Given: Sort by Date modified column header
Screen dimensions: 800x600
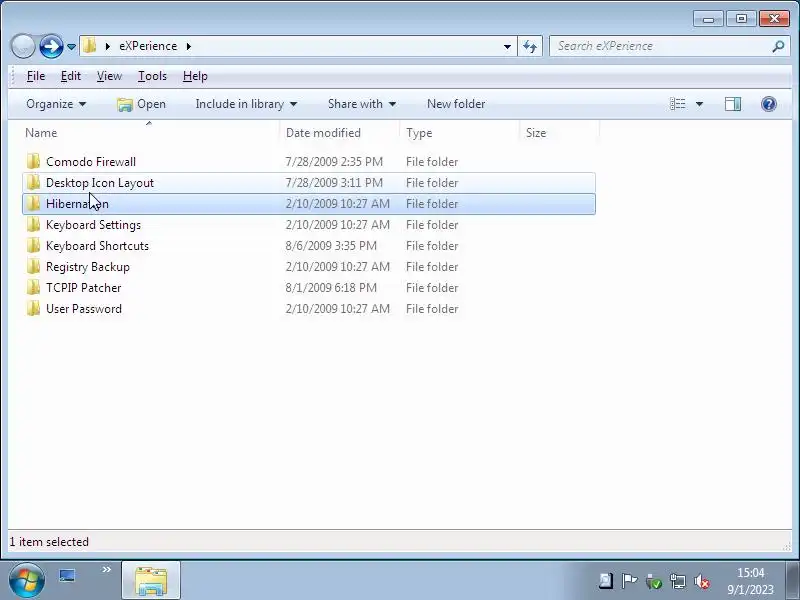Looking at the screenshot, I should [340, 133].
